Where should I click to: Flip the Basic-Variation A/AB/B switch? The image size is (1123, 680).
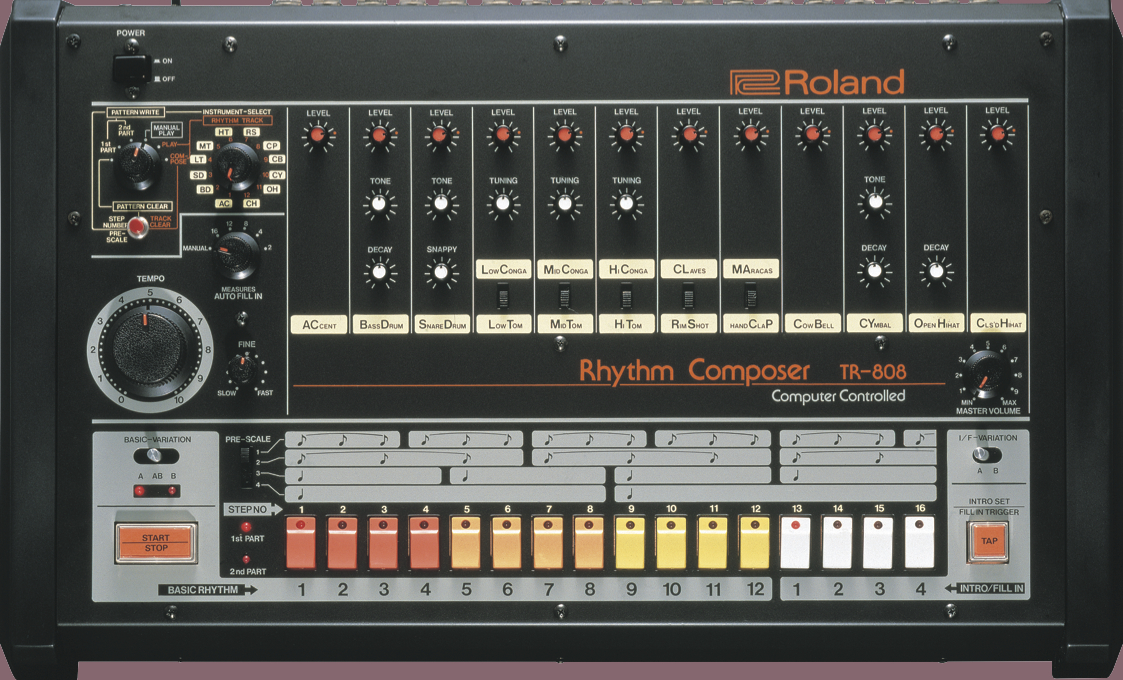coord(156,456)
